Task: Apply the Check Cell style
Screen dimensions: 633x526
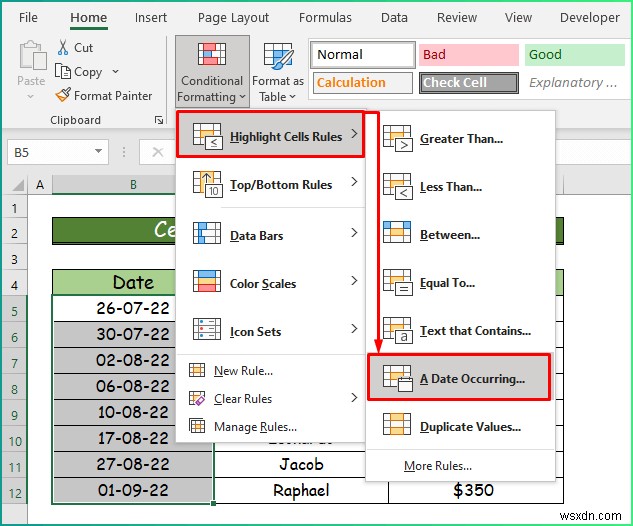Action: pyautogui.click(x=469, y=83)
